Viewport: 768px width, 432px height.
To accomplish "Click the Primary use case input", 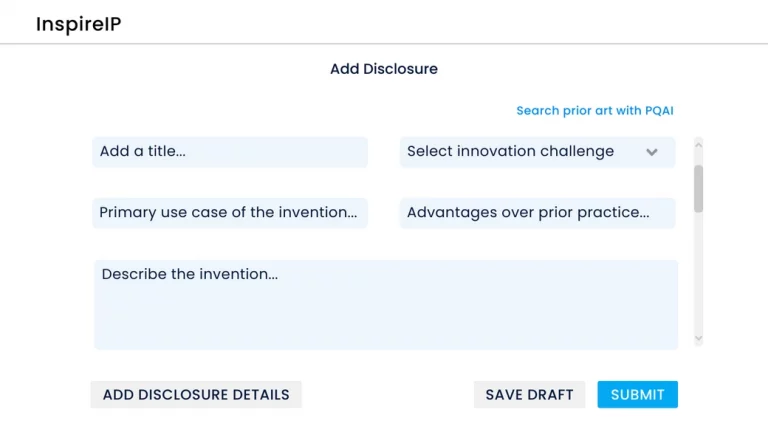I will click(230, 213).
